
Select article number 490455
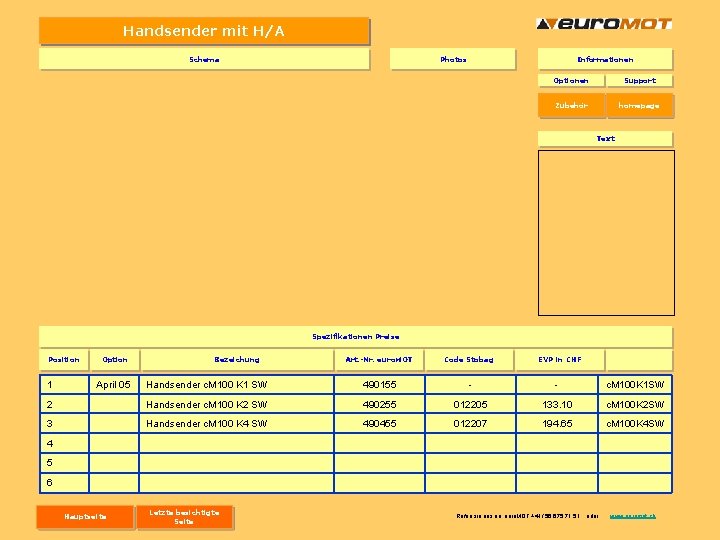pyautogui.click(x=379, y=423)
